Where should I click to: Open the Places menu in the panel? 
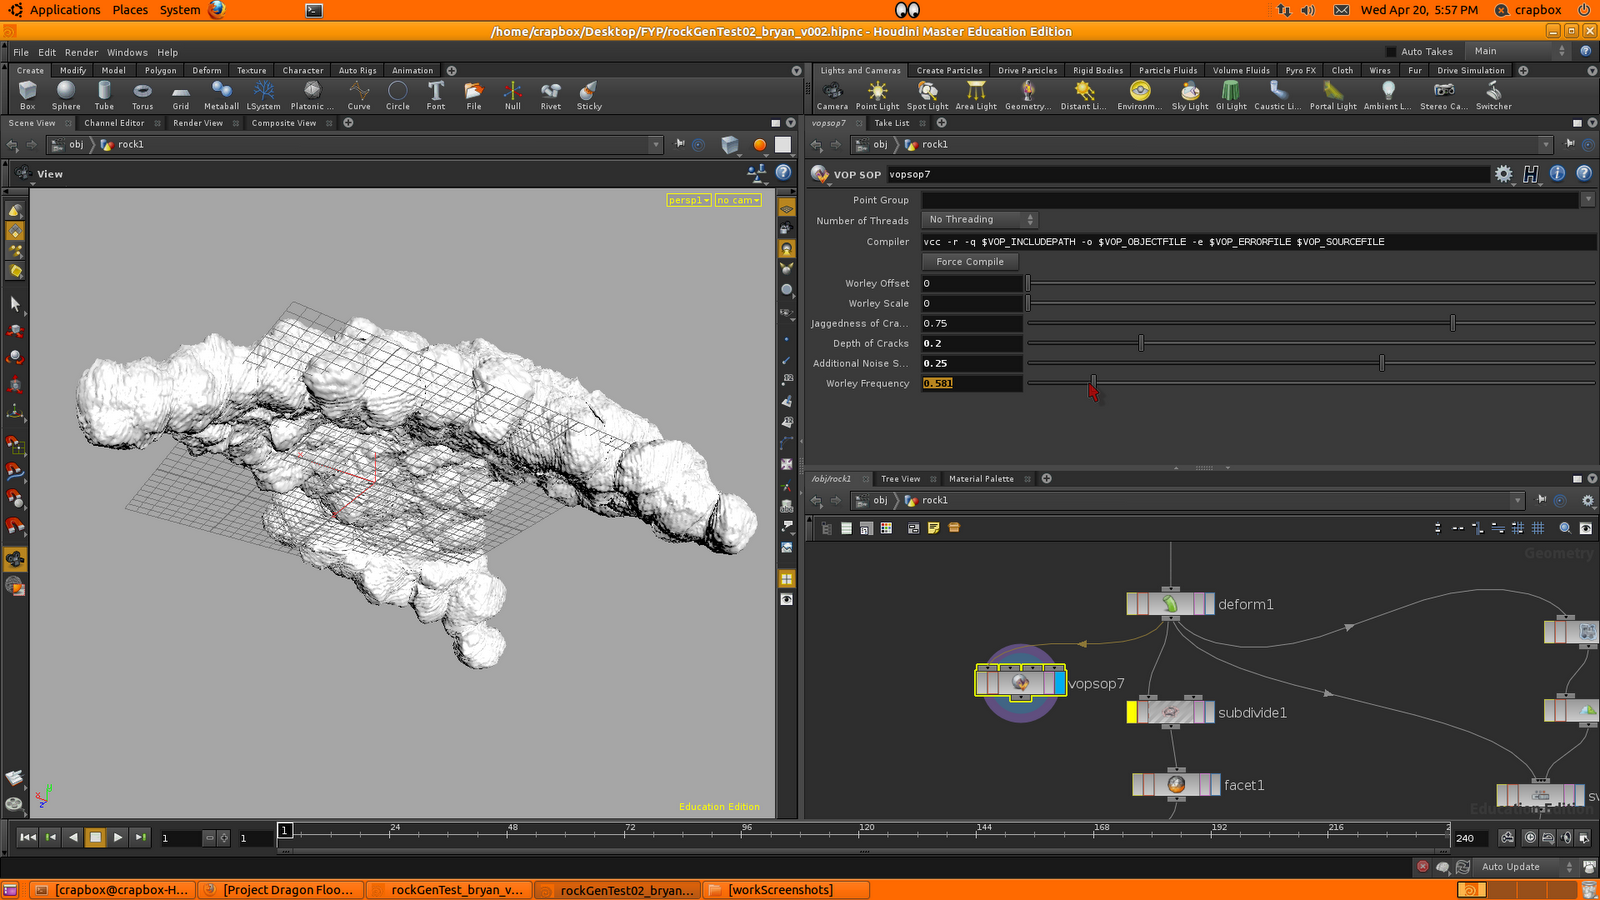[x=130, y=10]
